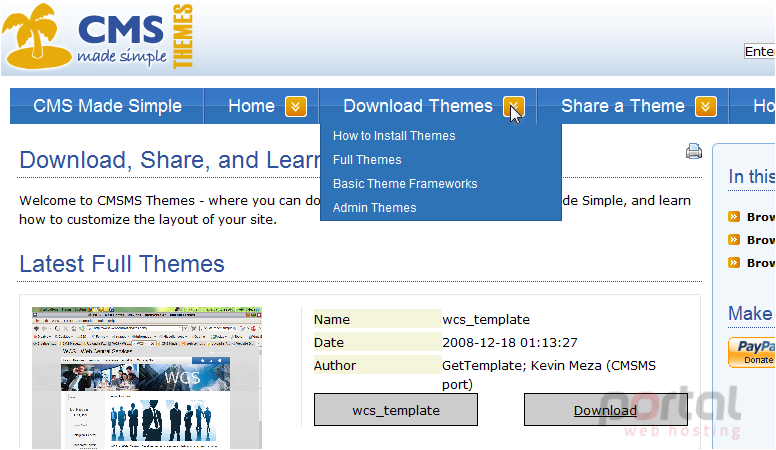Click the wcs_template button

pyautogui.click(x=396, y=410)
